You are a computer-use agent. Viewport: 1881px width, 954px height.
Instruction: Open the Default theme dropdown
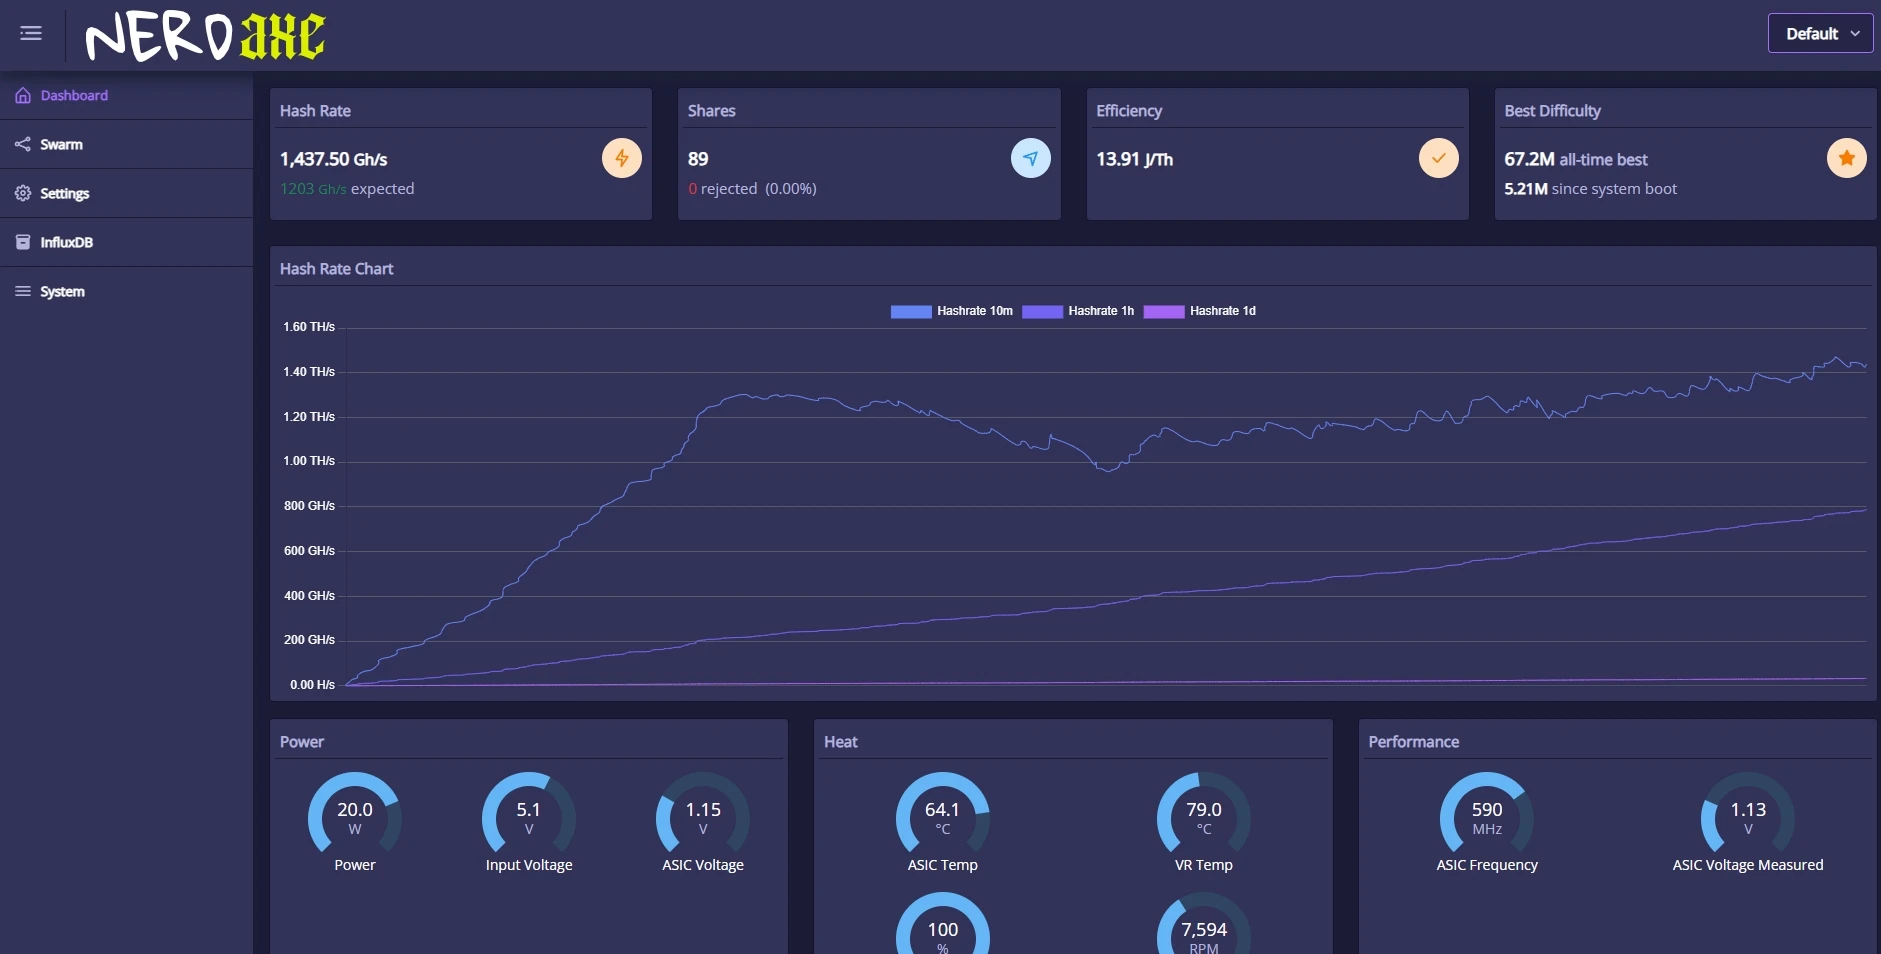click(x=1821, y=33)
